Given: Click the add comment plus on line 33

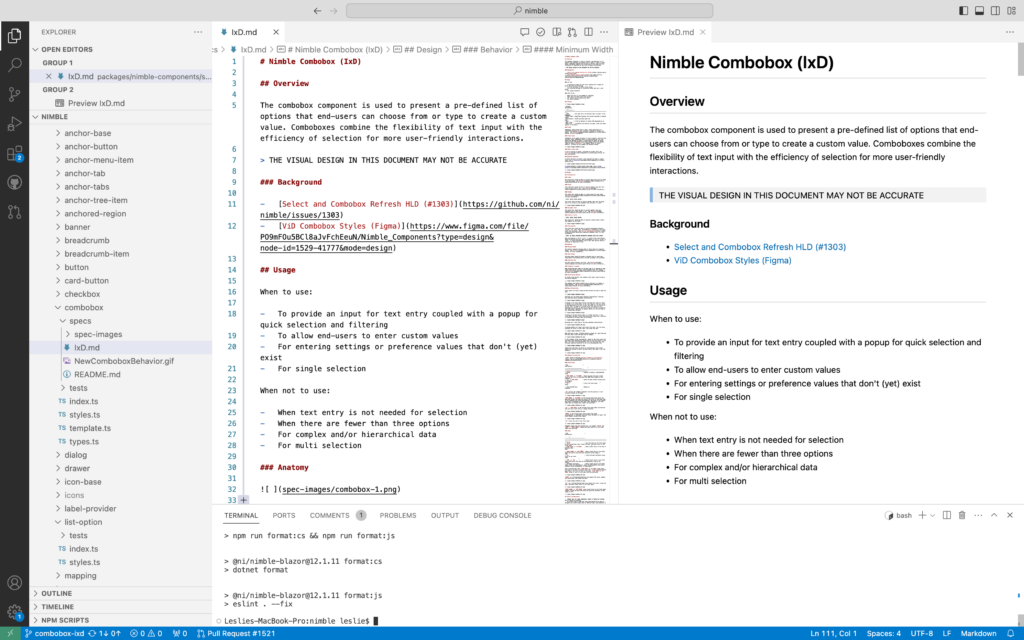Looking at the screenshot, I should [x=244, y=500].
